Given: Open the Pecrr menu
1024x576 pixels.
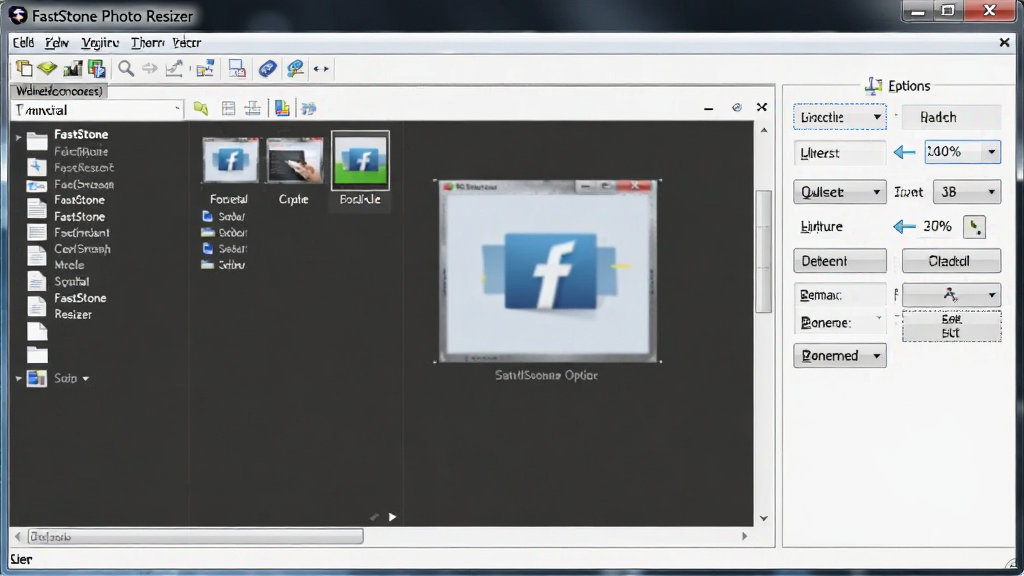Looking at the screenshot, I should 187,42.
